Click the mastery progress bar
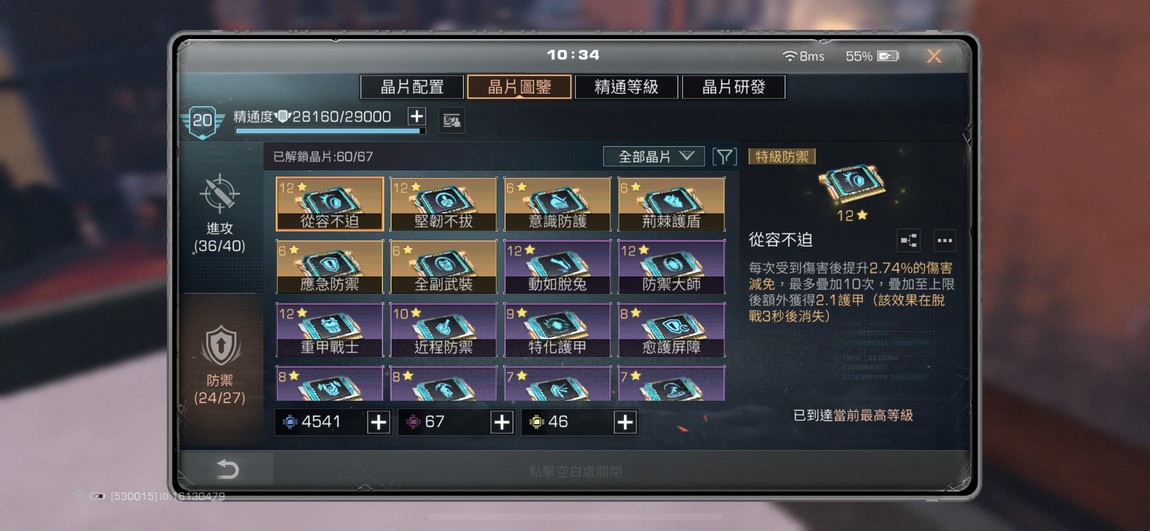 [x=329, y=131]
